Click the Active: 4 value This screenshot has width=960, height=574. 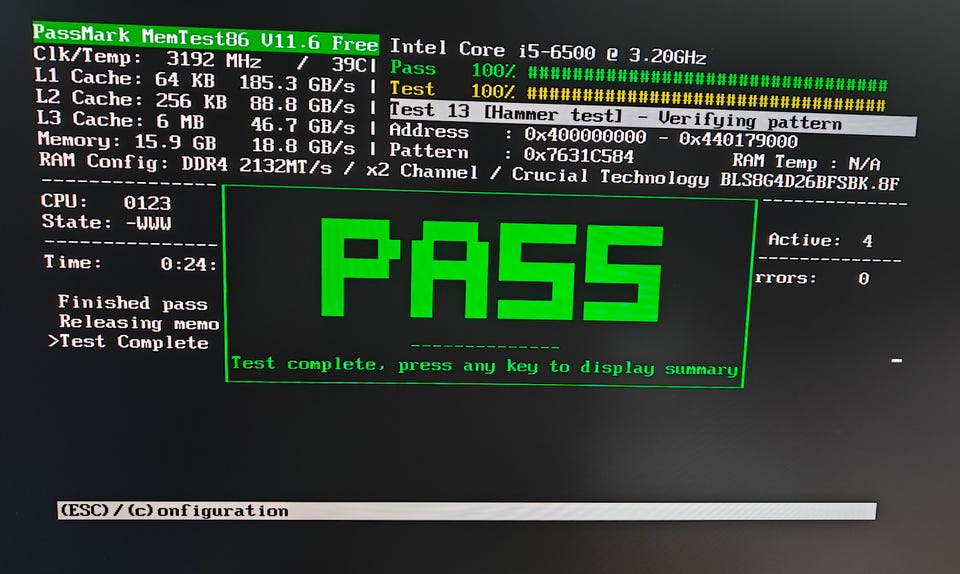pos(868,240)
